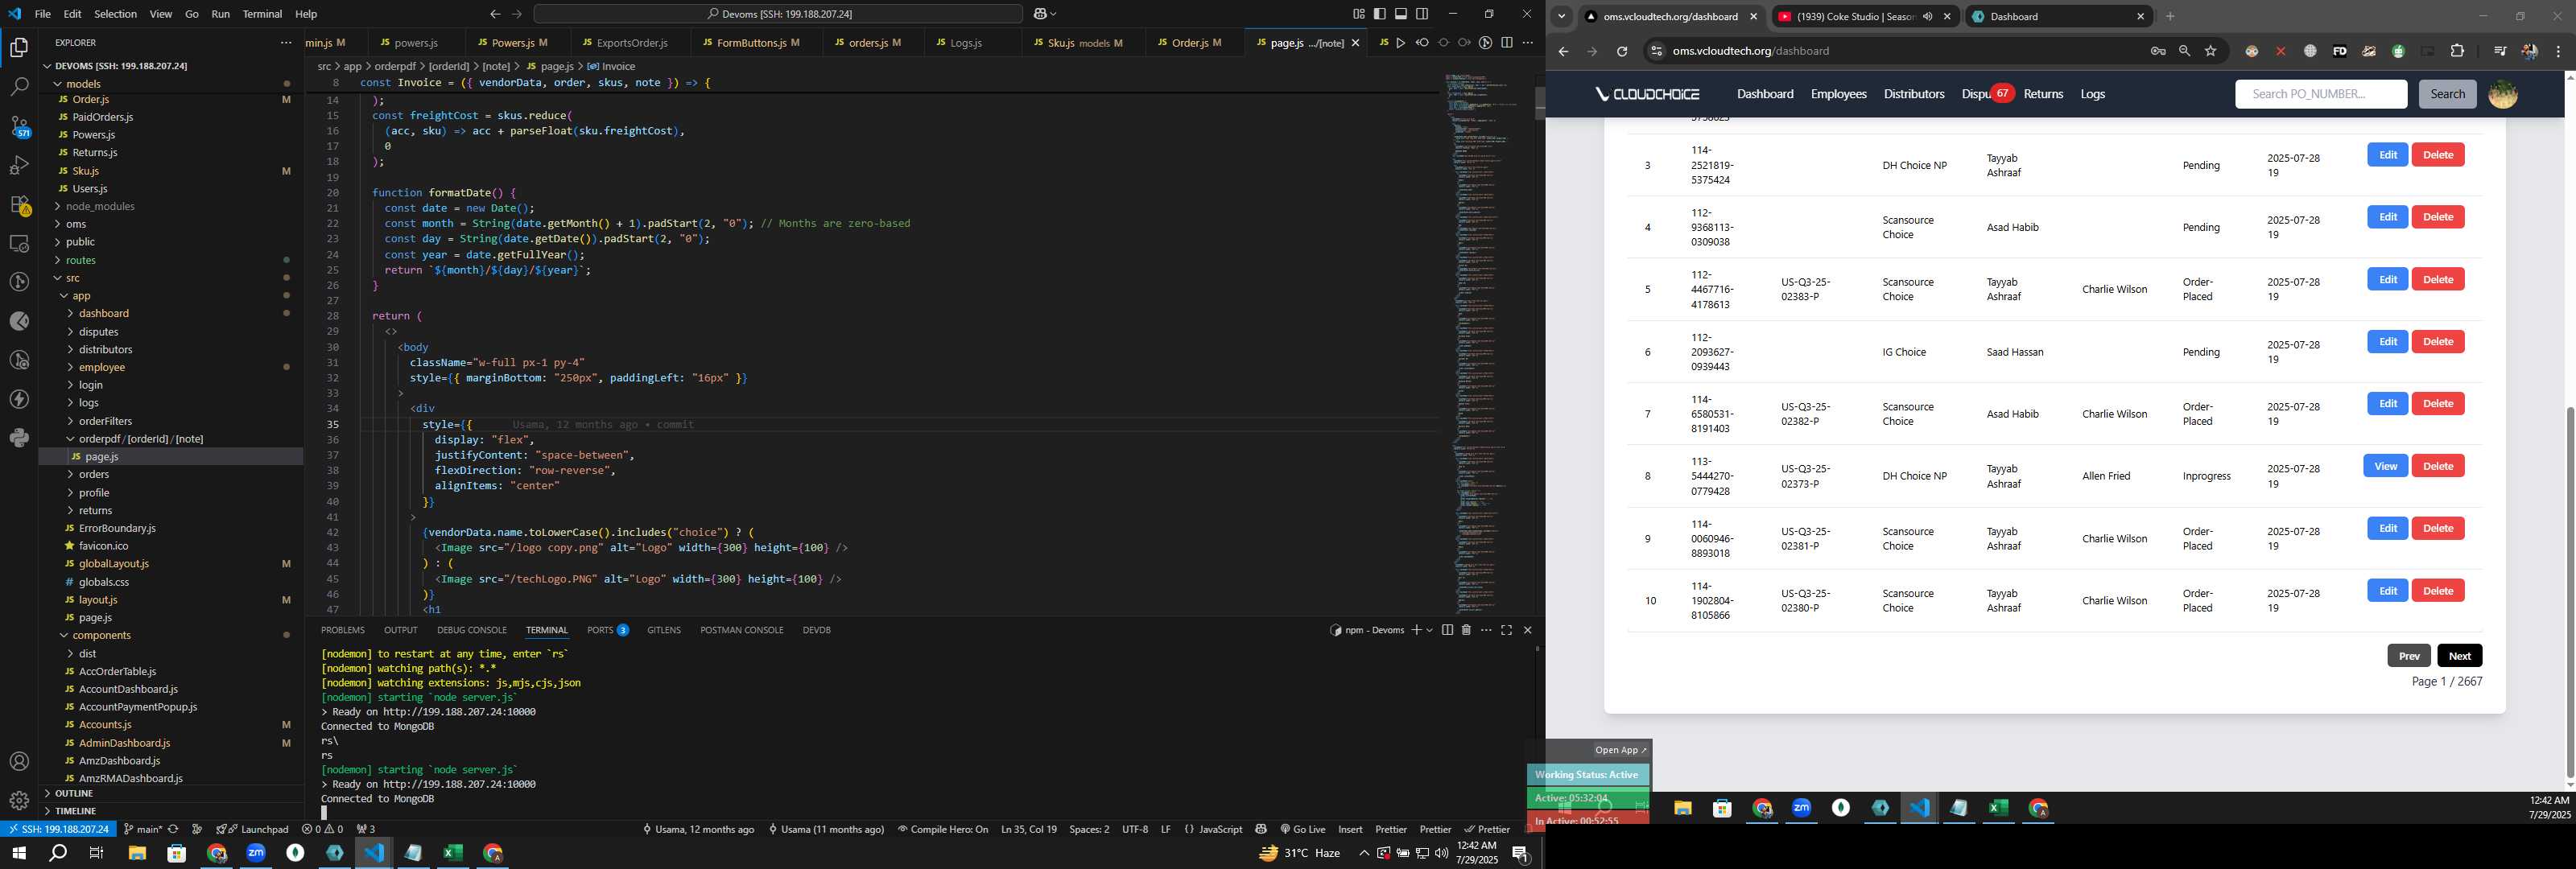Open the Accounts icon in activity bar
This screenshot has width=2576, height=869.
click(19, 762)
